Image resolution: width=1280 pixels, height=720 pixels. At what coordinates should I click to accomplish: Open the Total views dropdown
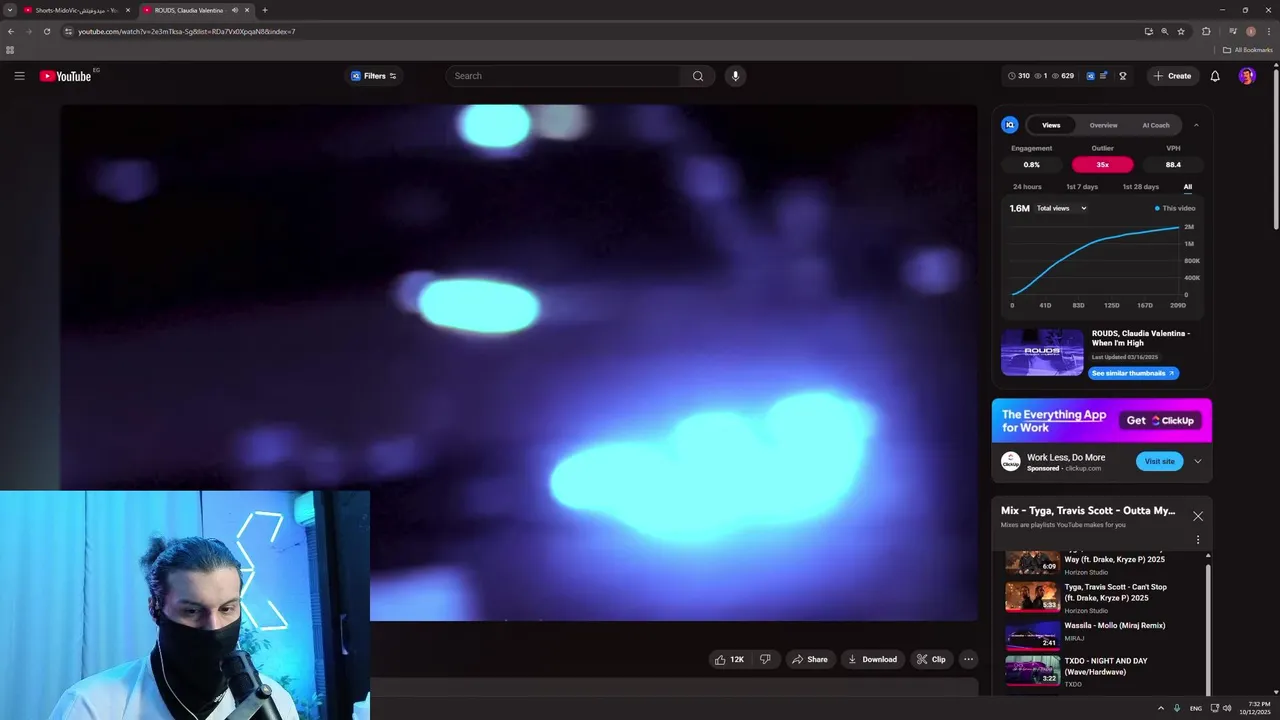pyautogui.click(x=1061, y=208)
